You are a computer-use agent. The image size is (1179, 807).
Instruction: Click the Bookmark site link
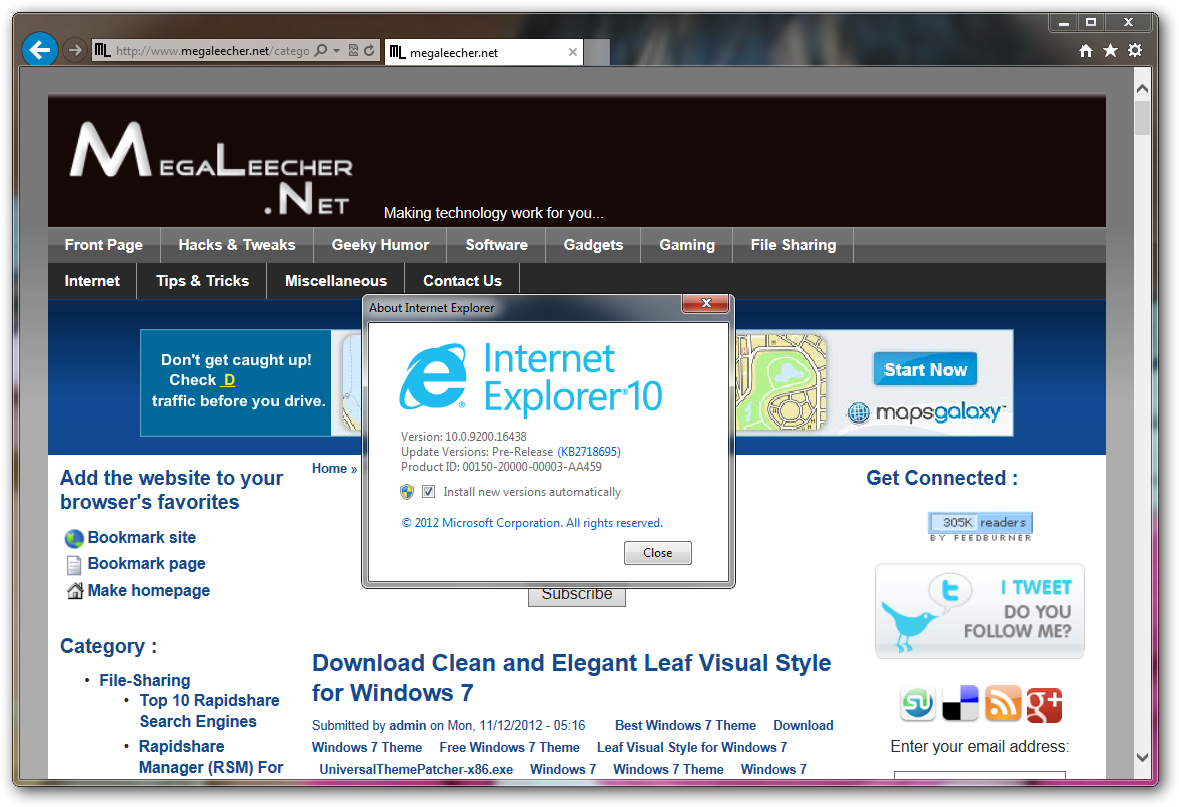(142, 538)
